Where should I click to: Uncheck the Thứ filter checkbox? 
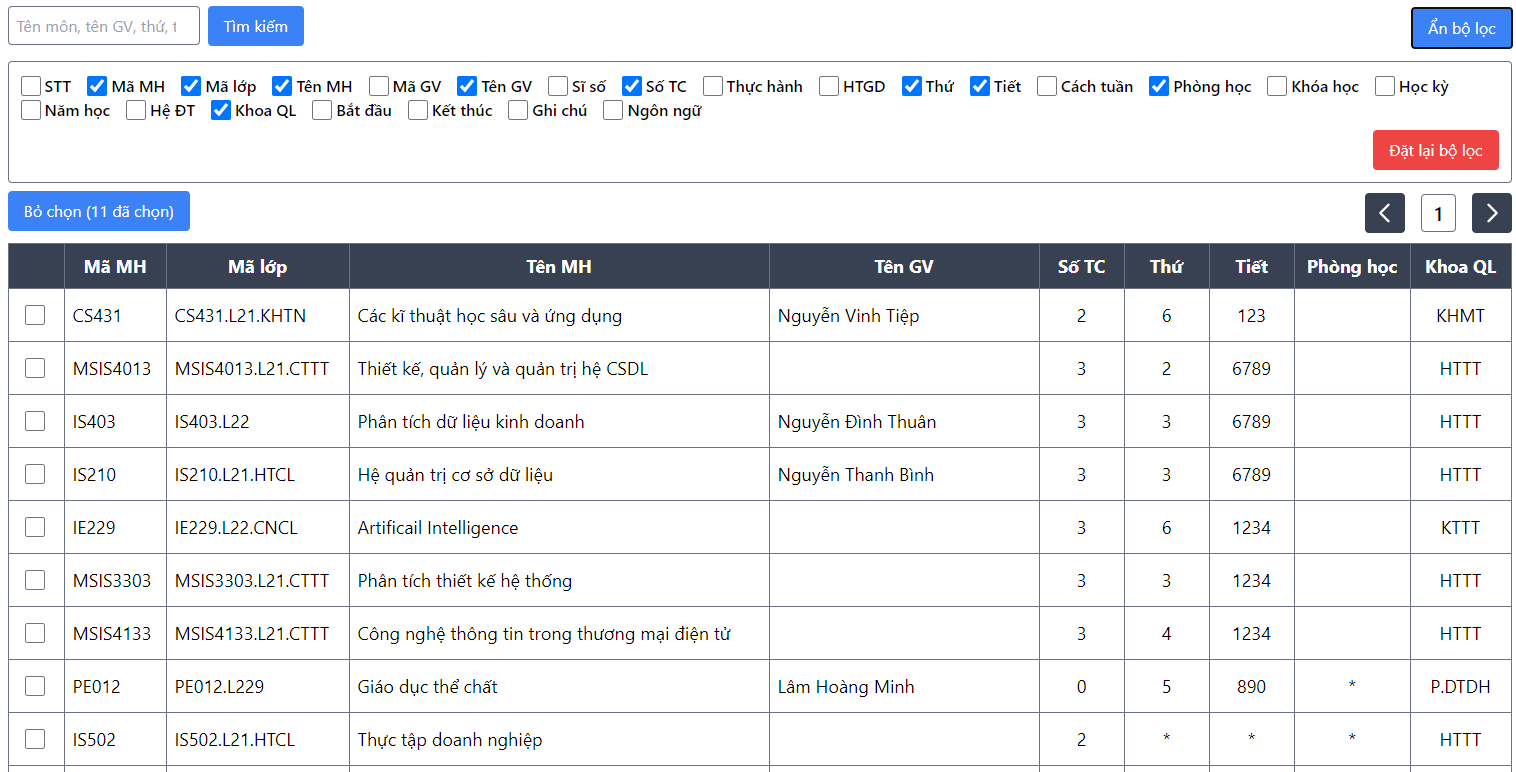click(x=912, y=86)
